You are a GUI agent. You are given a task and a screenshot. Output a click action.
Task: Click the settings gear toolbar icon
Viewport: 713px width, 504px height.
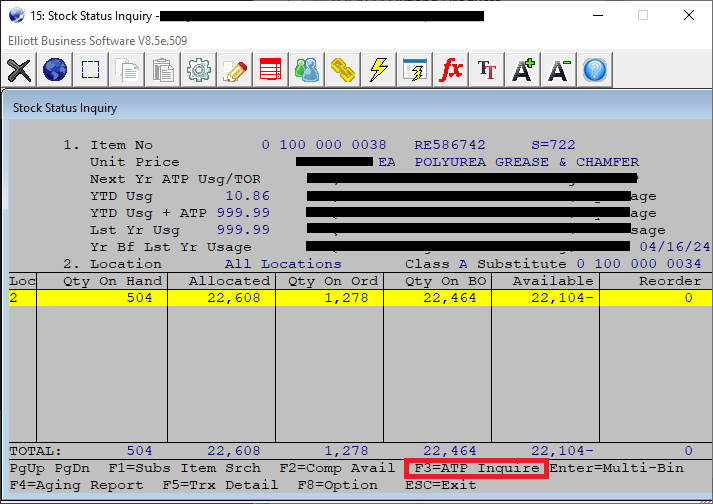tap(200, 70)
